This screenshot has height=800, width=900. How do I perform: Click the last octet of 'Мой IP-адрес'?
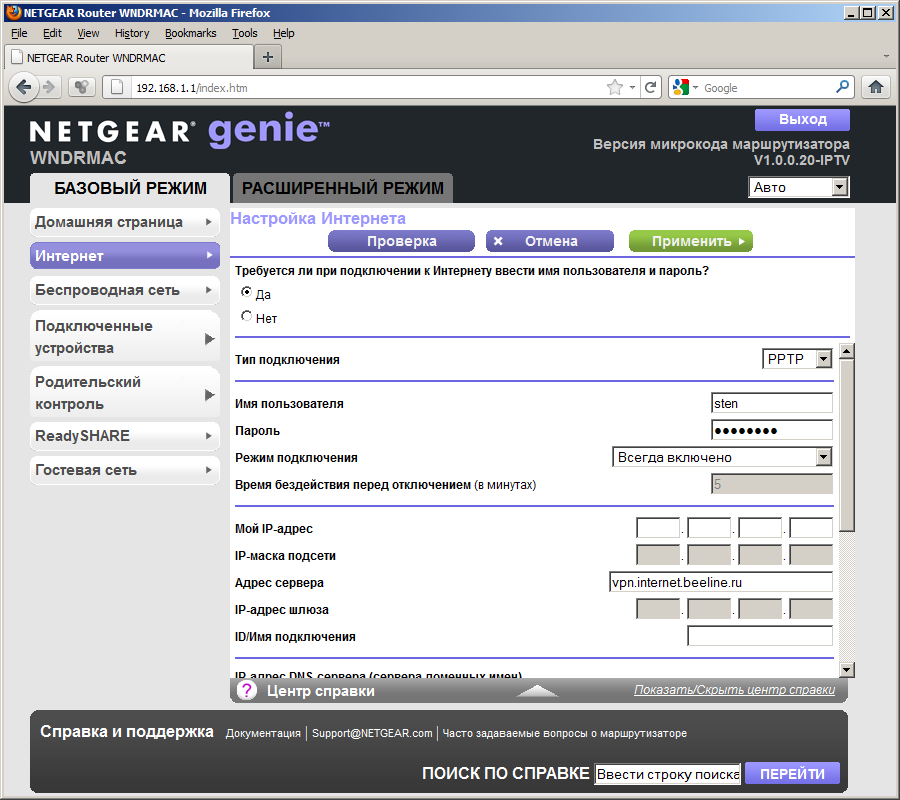[811, 528]
